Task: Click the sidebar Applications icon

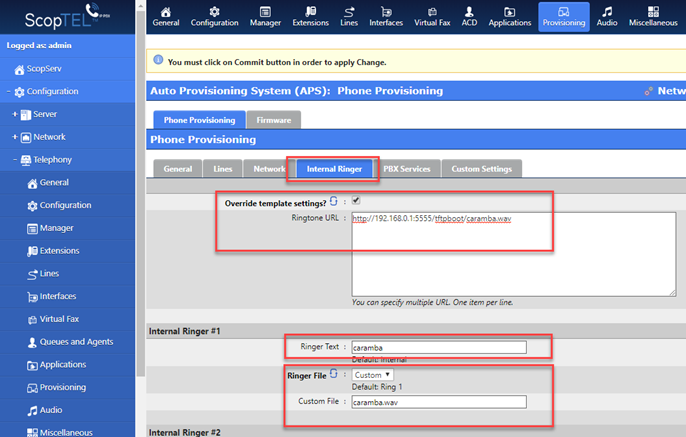Action: tap(32, 365)
